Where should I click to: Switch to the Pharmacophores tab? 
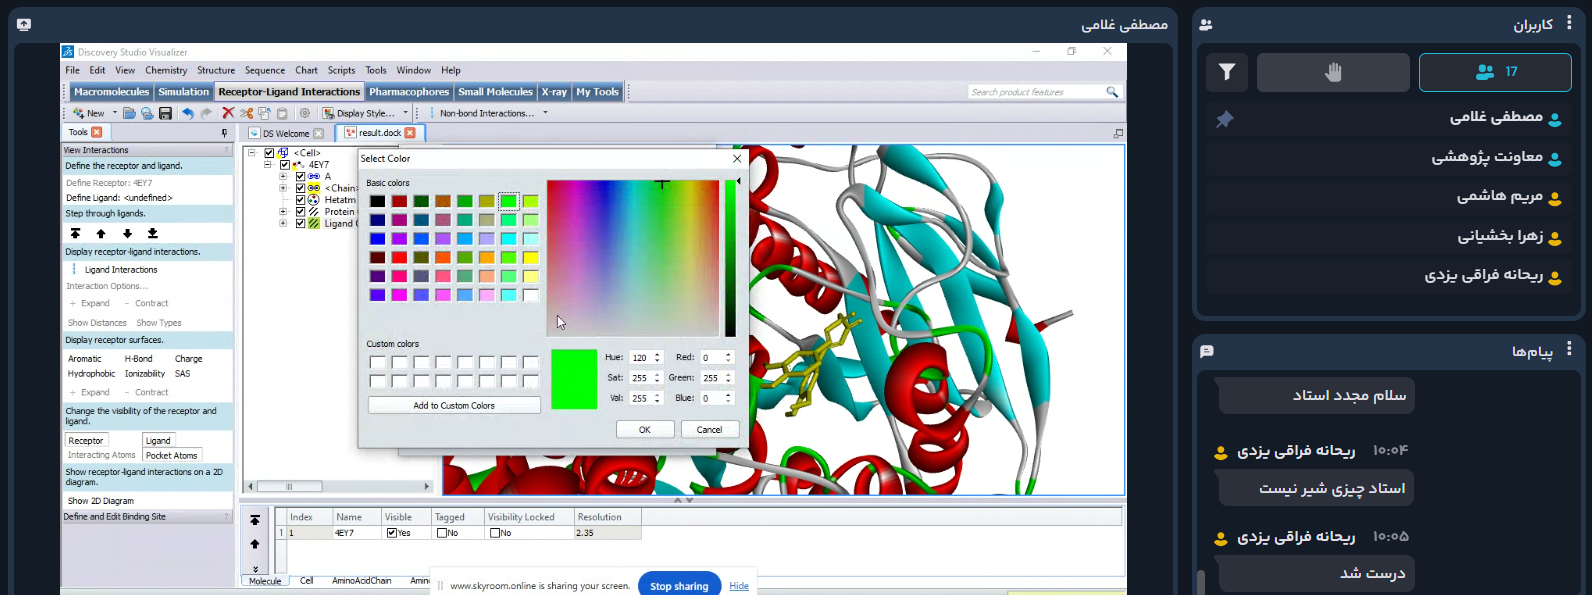coord(409,92)
